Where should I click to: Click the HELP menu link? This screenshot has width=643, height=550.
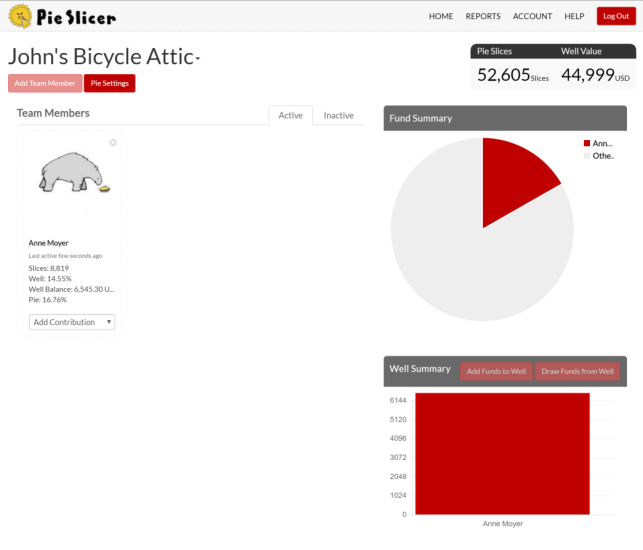pos(574,16)
